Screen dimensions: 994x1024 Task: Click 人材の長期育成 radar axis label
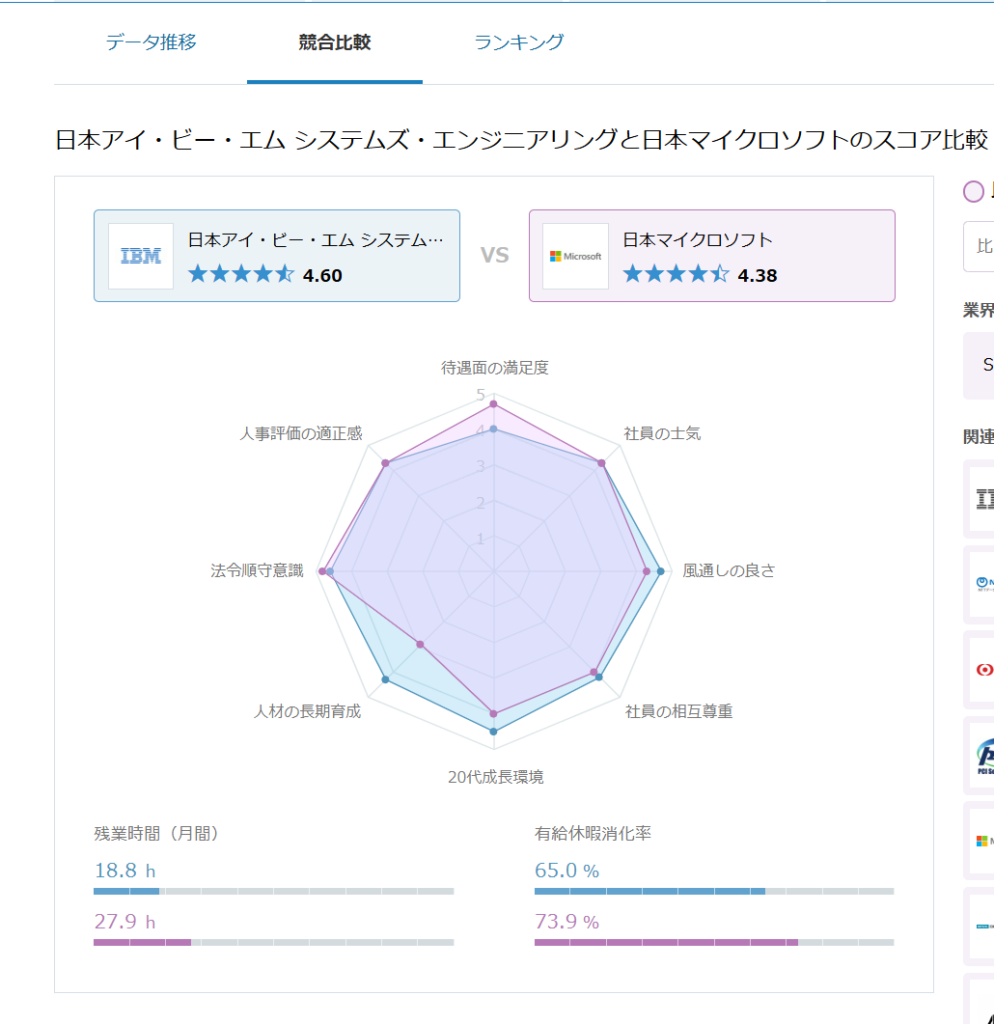tap(307, 711)
